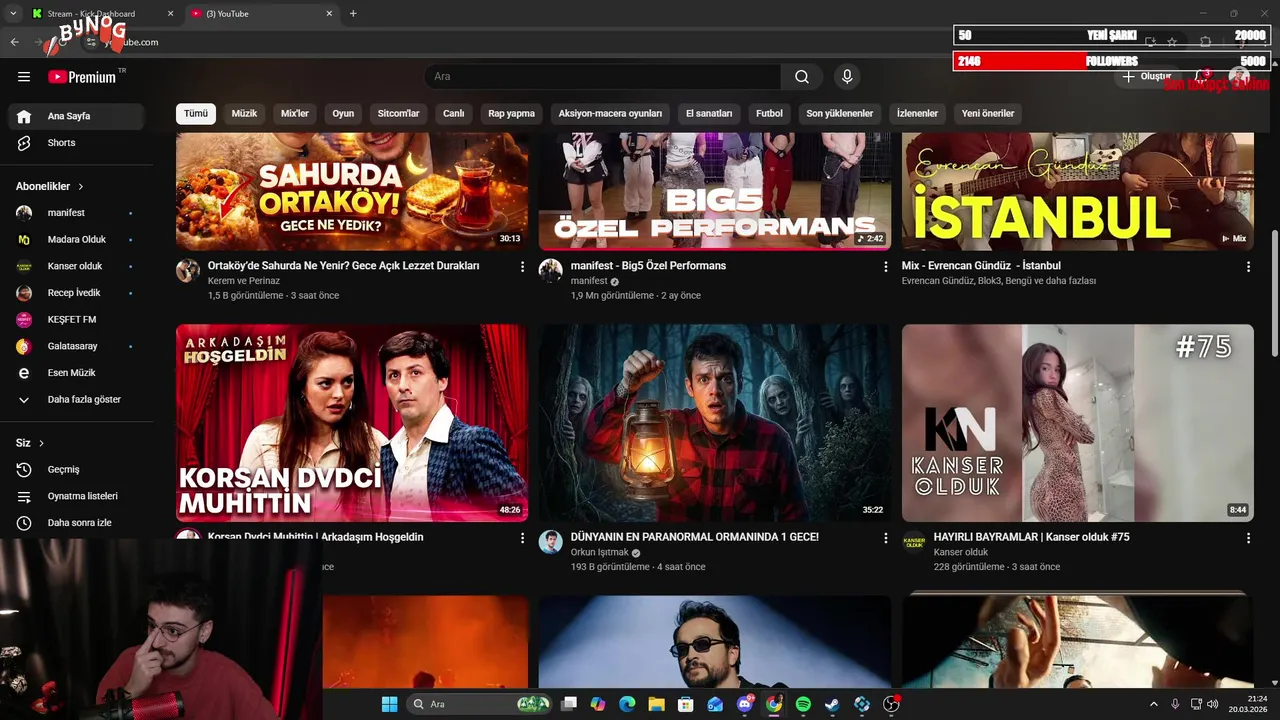Open Geçmiş watch history
Screen dimensions: 1280x720
(x=77, y=469)
